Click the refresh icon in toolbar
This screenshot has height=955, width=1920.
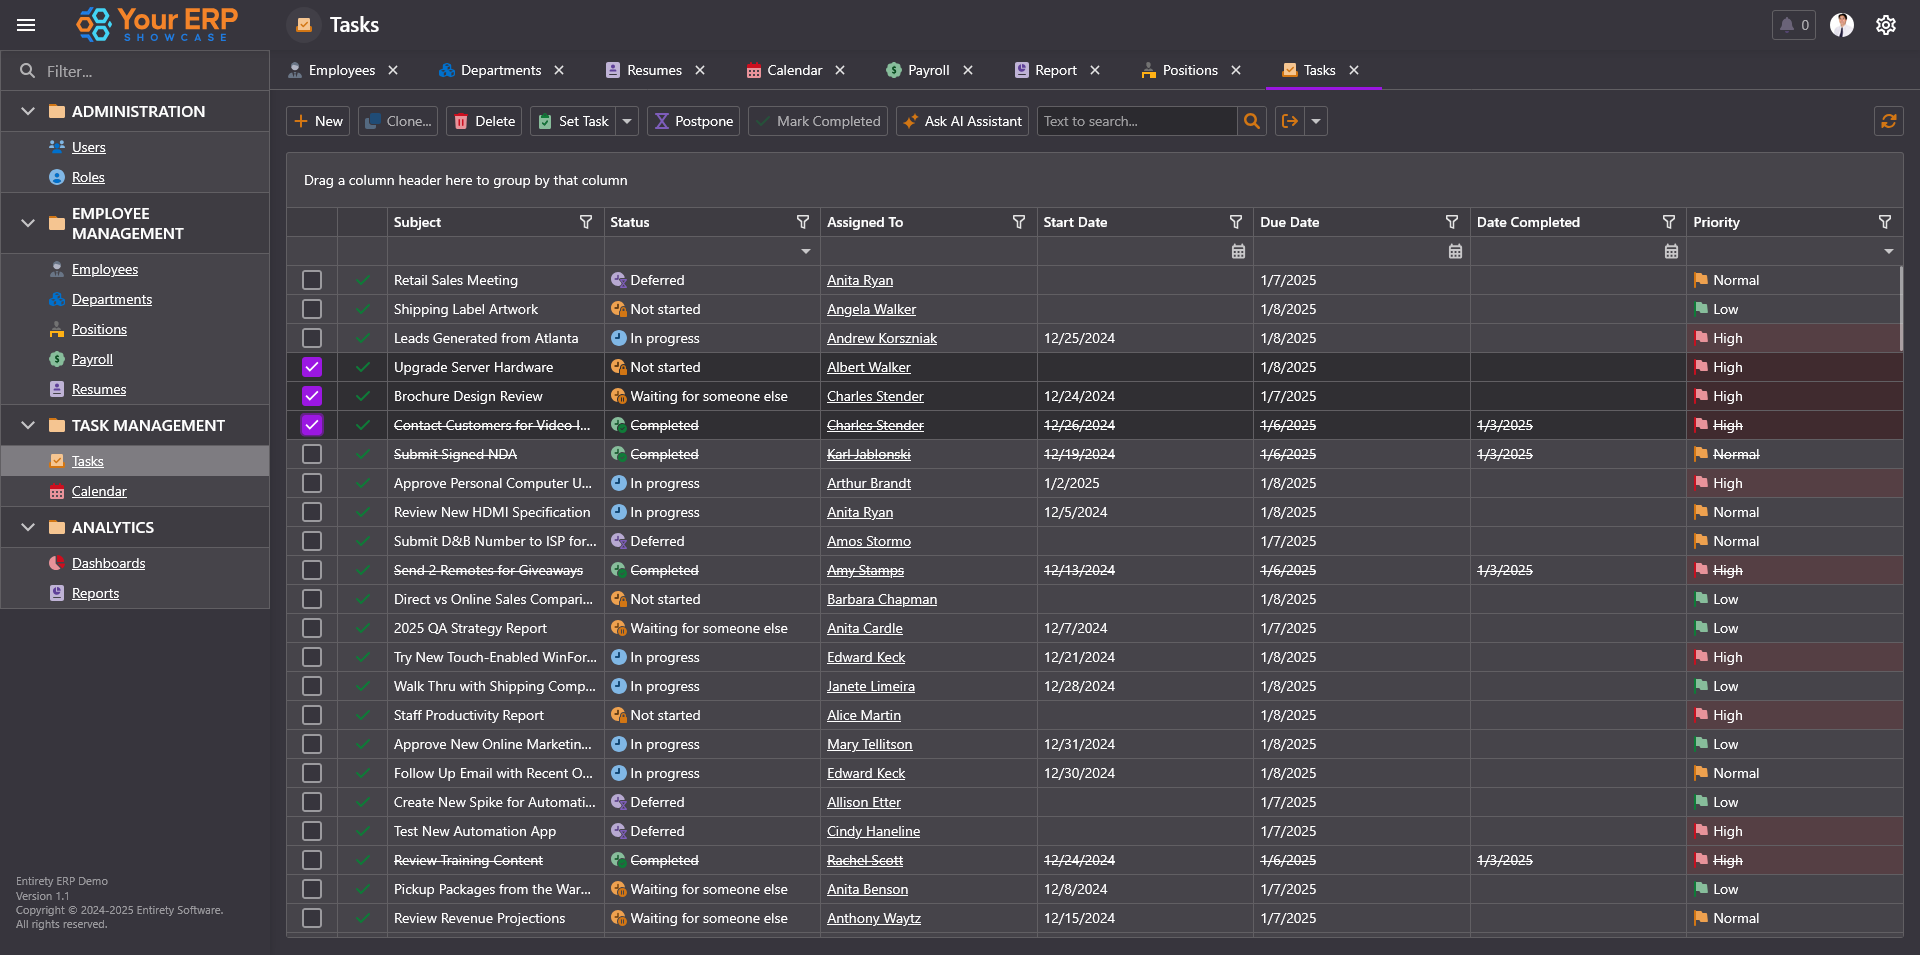pyautogui.click(x=1888, y=121)
